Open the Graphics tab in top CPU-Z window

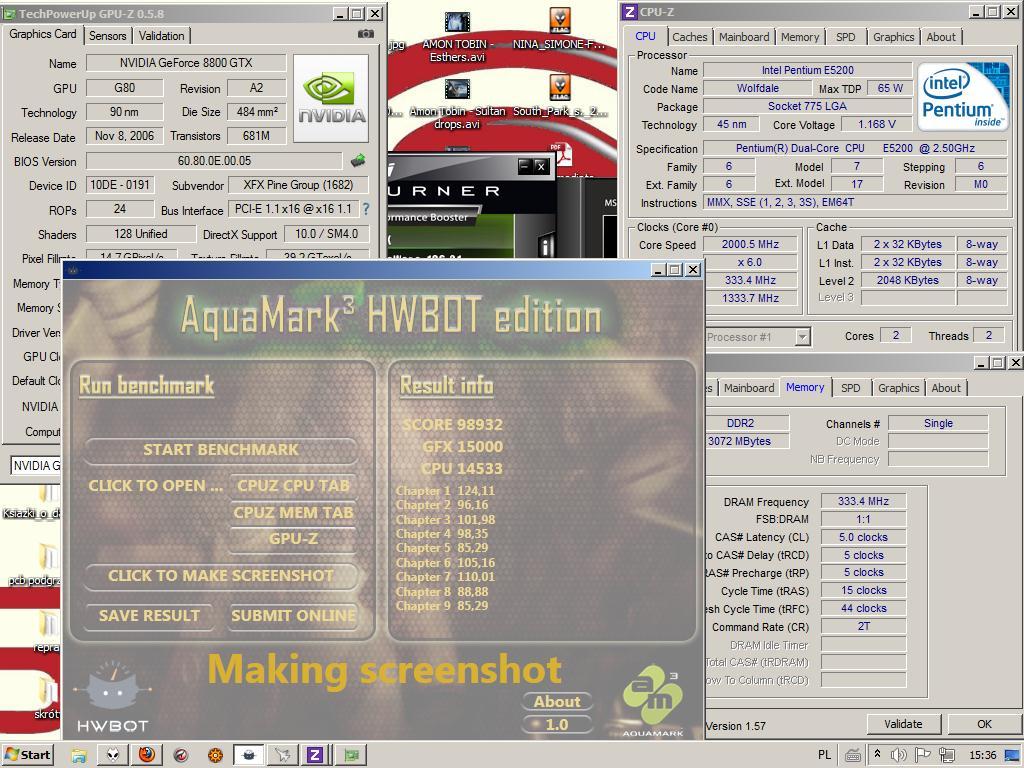tap(893, 37)
